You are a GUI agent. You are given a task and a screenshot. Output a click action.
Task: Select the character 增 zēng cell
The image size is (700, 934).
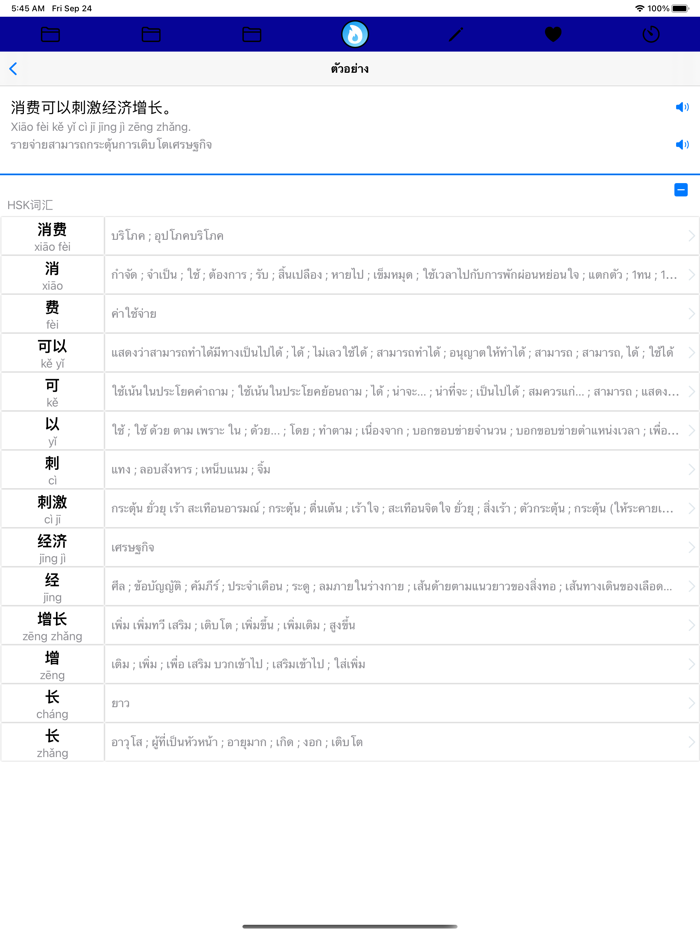pyautogui.click(x=52, y=664)
